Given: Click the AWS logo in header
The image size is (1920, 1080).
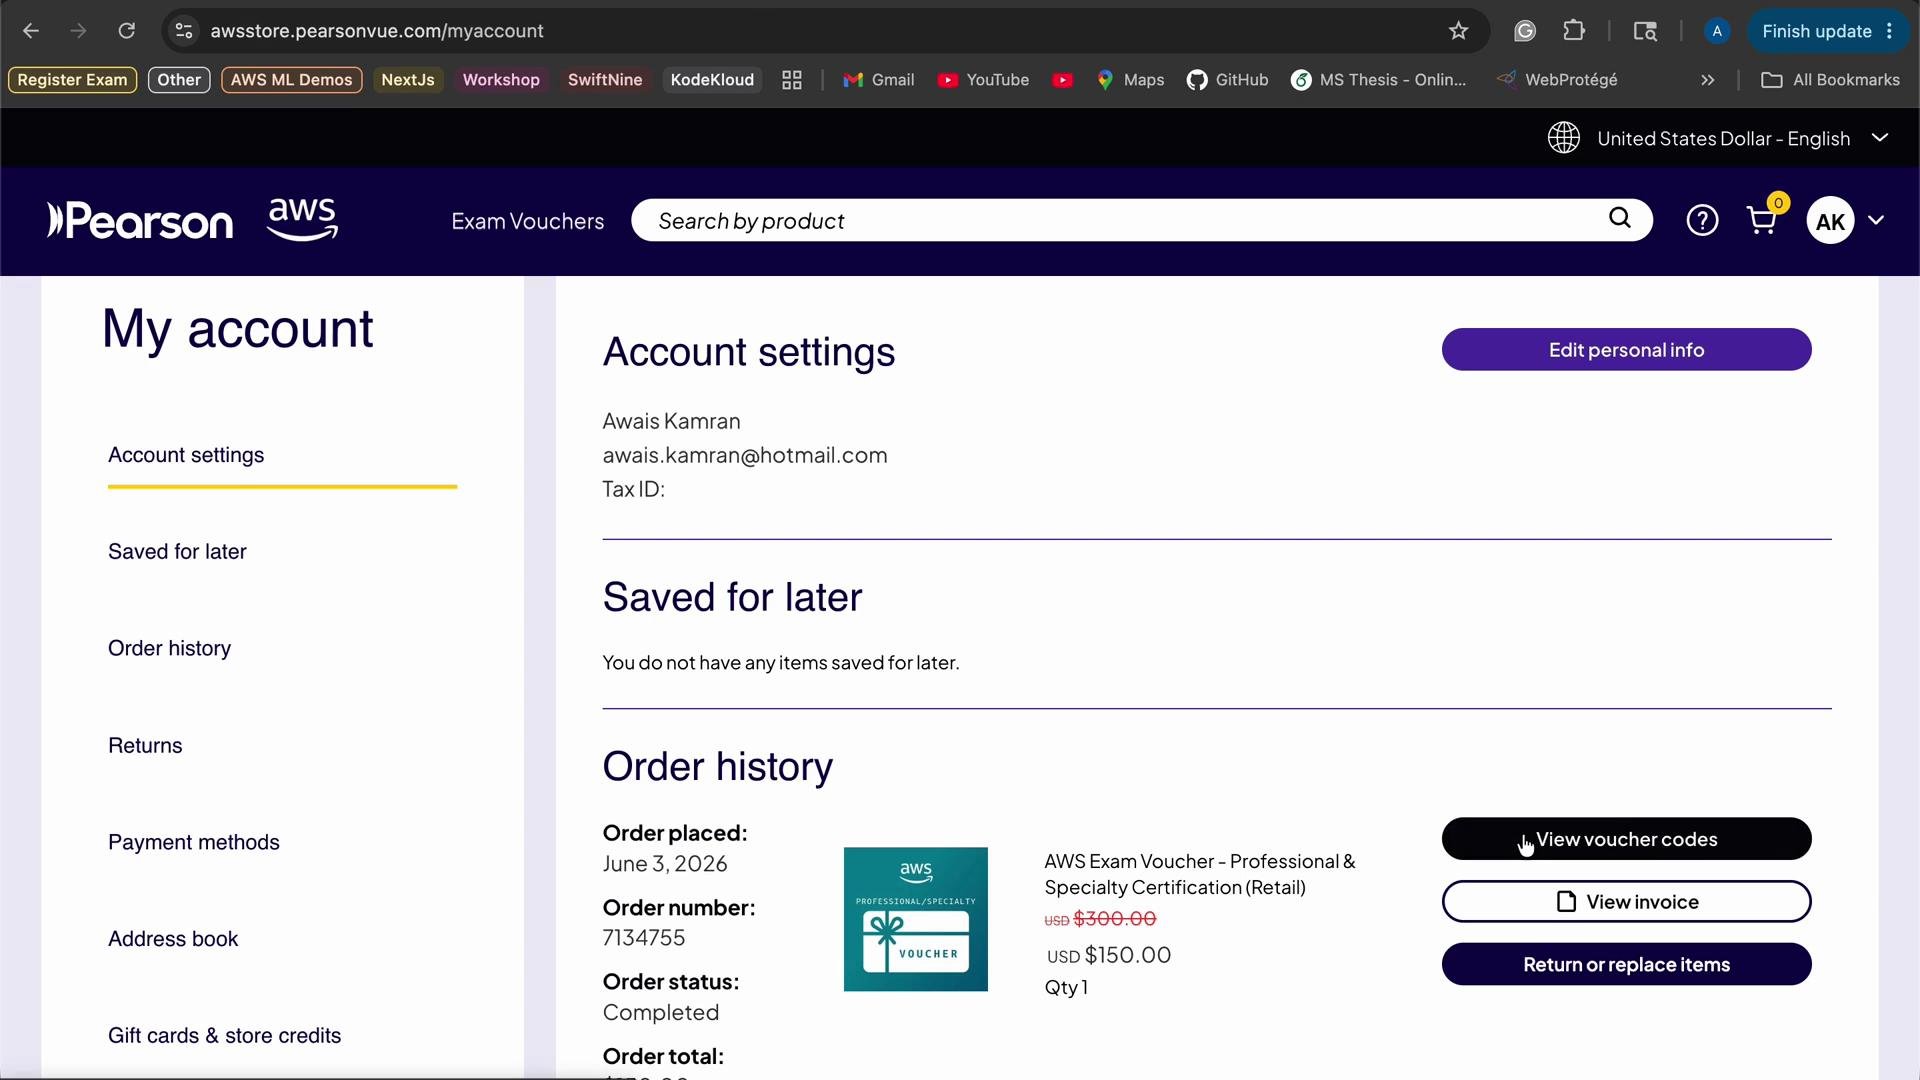Looking at the screenshot, I should (x=303, y=220).
